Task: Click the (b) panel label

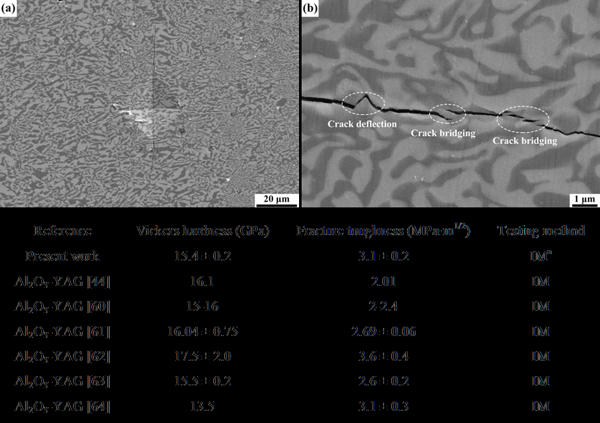Action: coord(311,9)
